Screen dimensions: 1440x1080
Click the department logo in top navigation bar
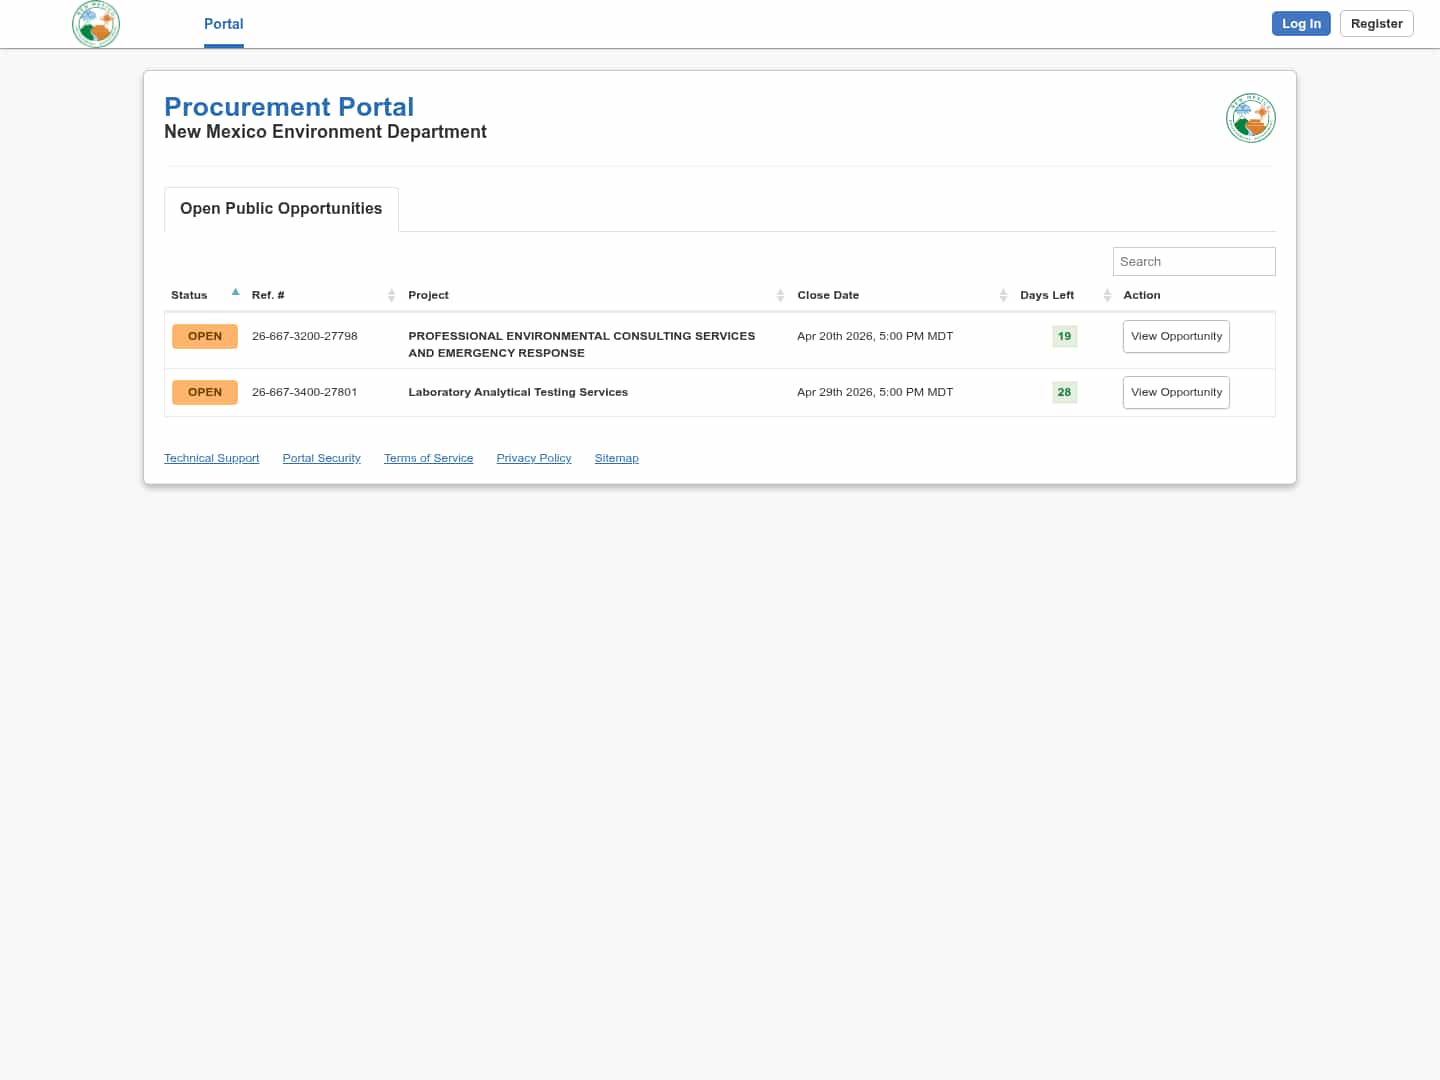pyautogui.click(x=96, y=24)
